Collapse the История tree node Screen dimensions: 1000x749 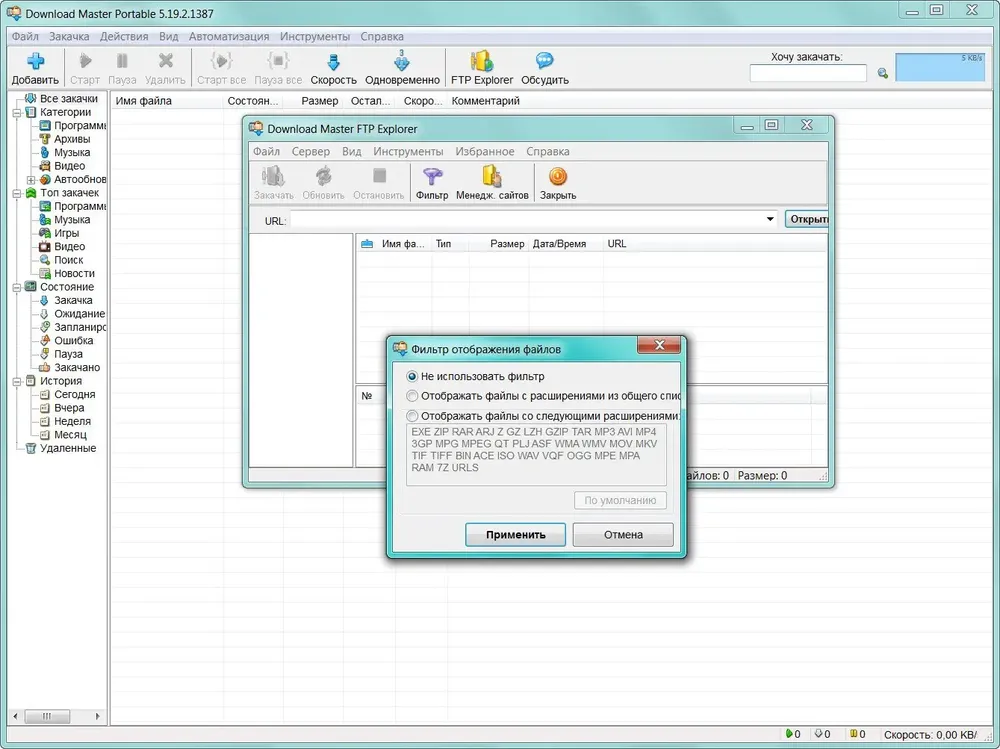point(17,382)
